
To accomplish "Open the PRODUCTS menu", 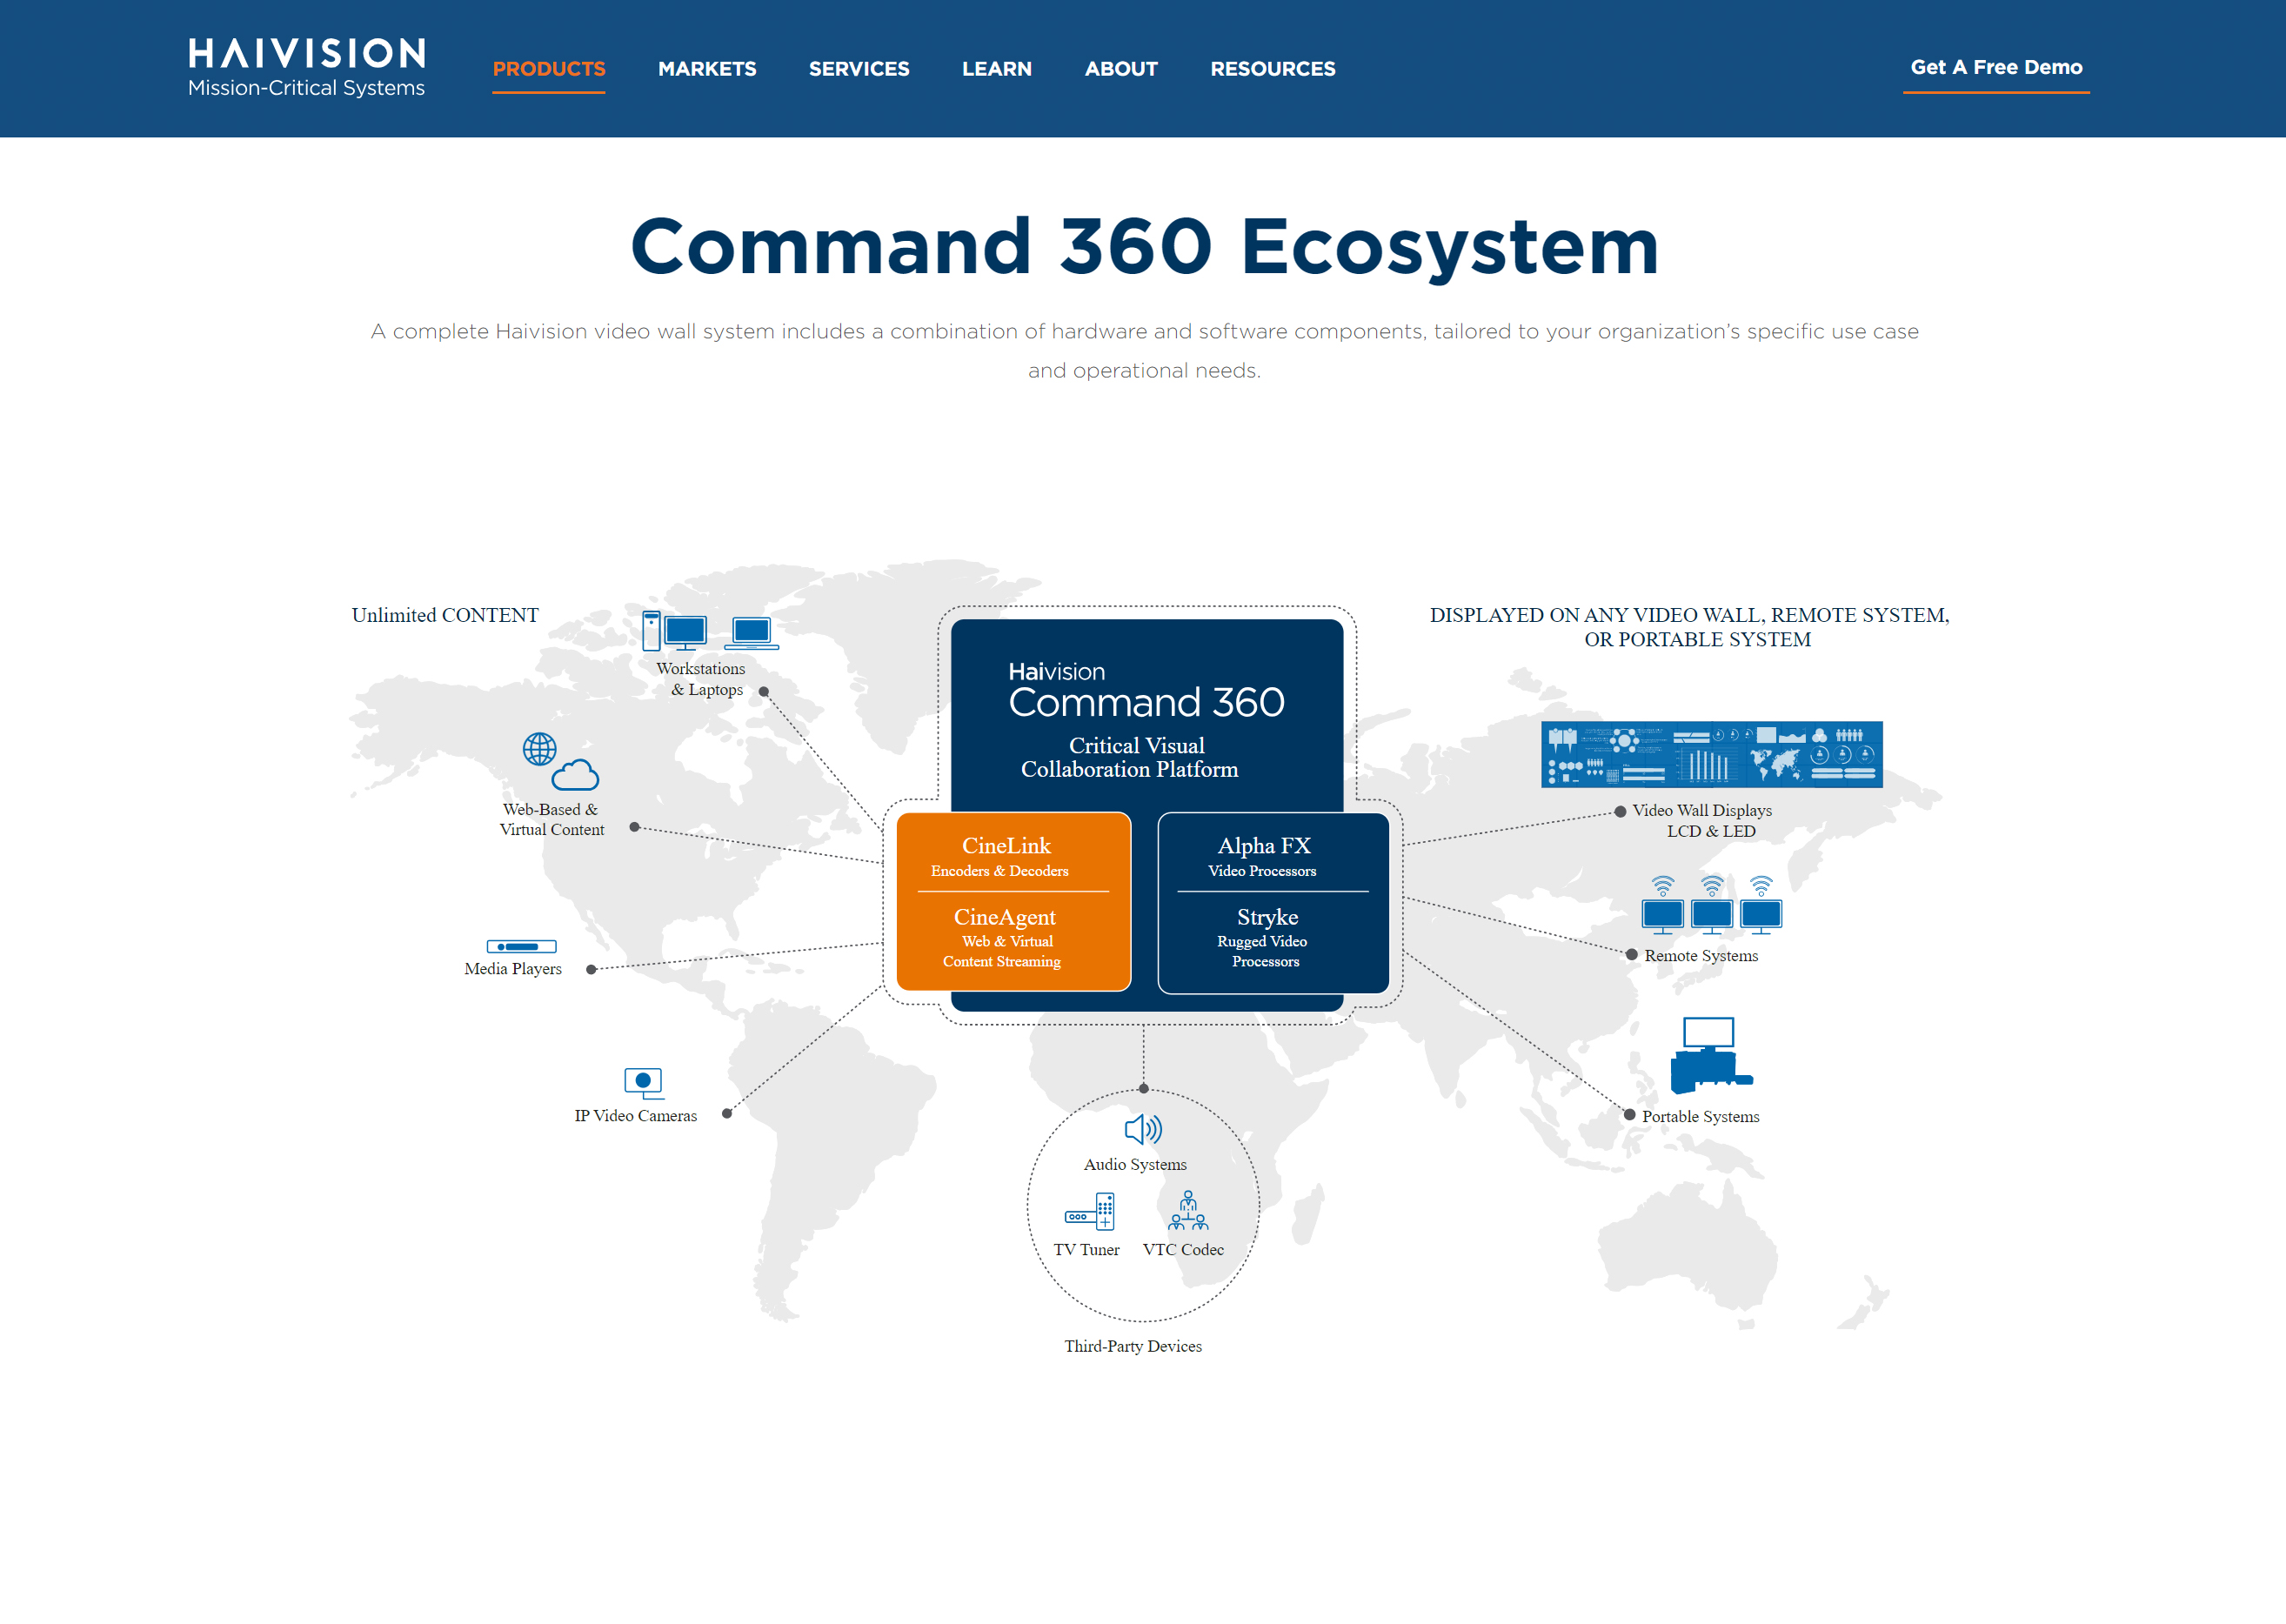I will (549, 69).
